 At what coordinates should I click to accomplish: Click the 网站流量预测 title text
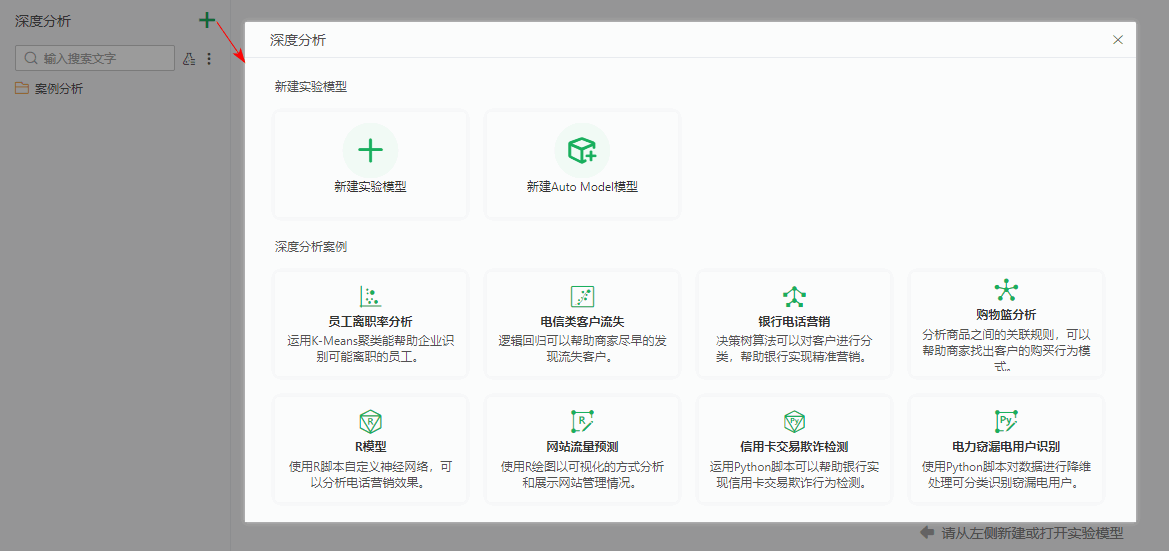click(582, 446)
